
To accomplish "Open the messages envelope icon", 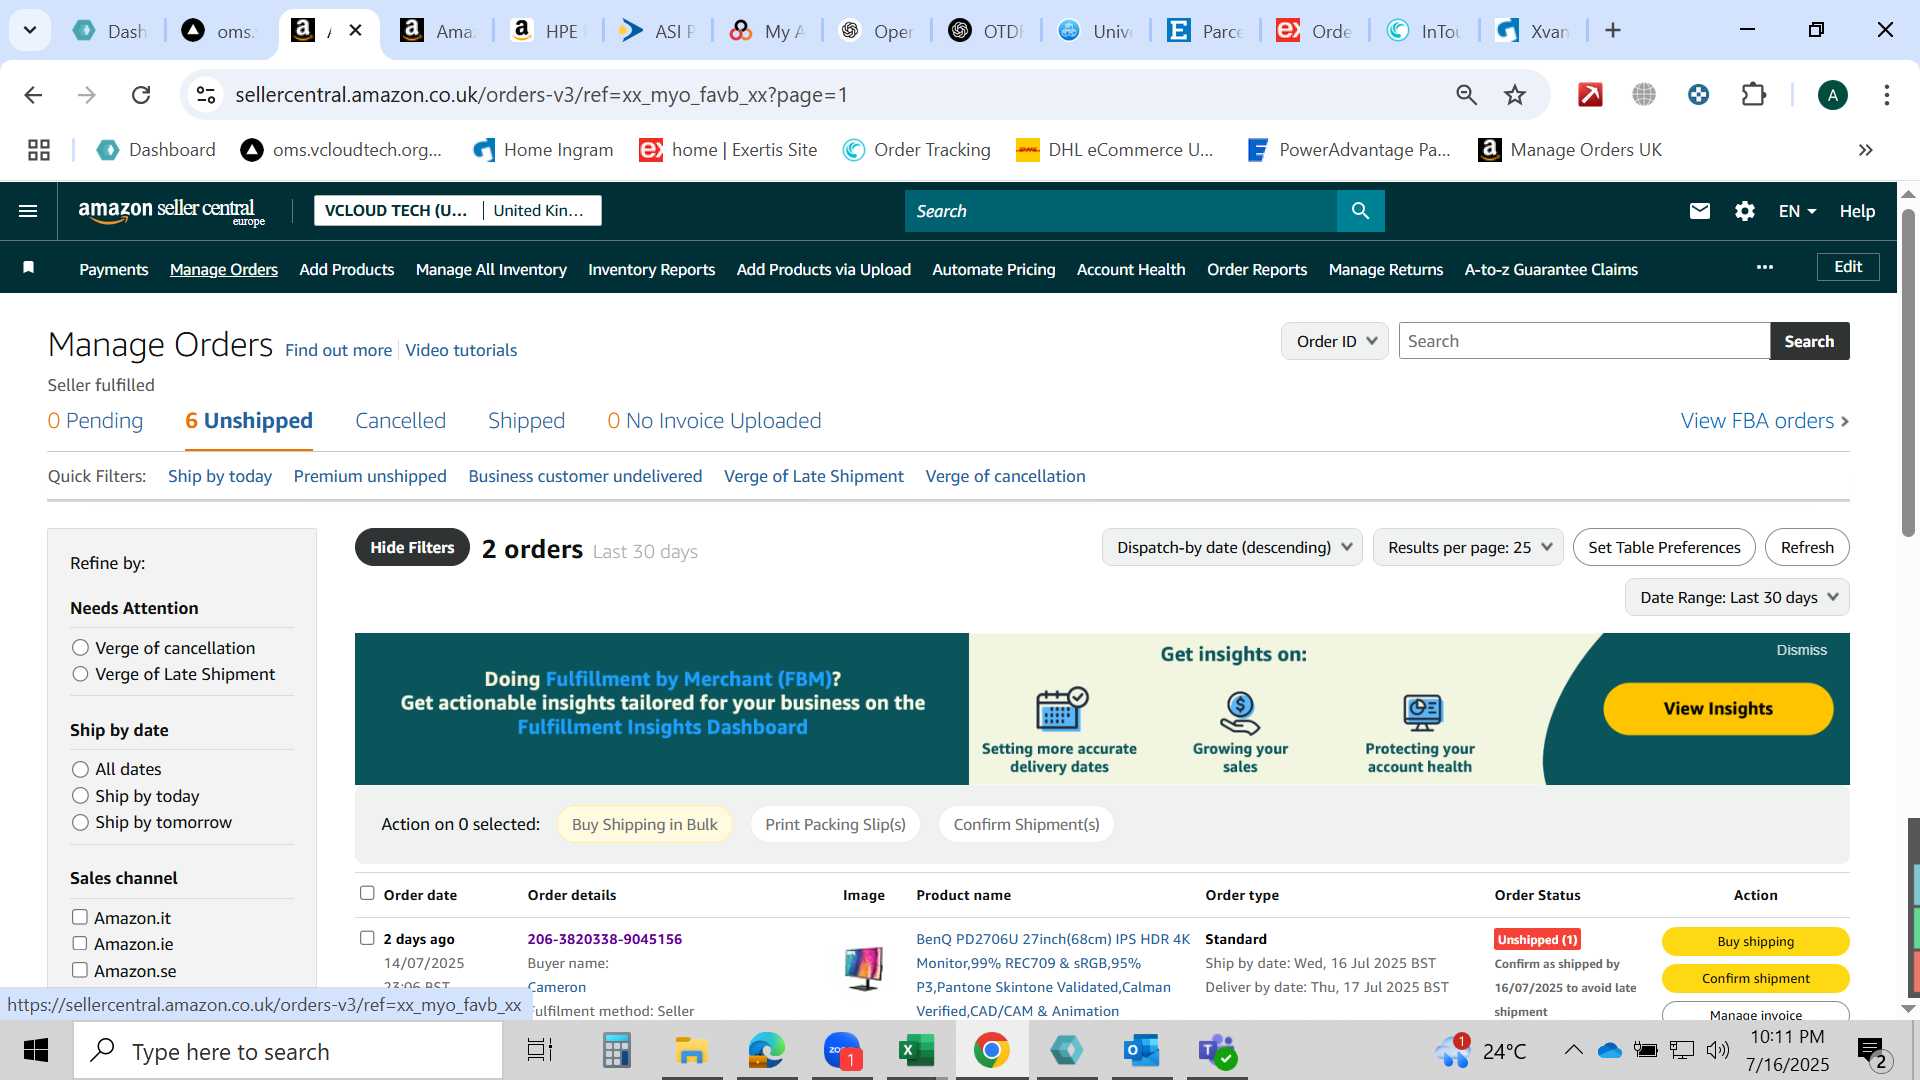I will [x=1699, y=211].
